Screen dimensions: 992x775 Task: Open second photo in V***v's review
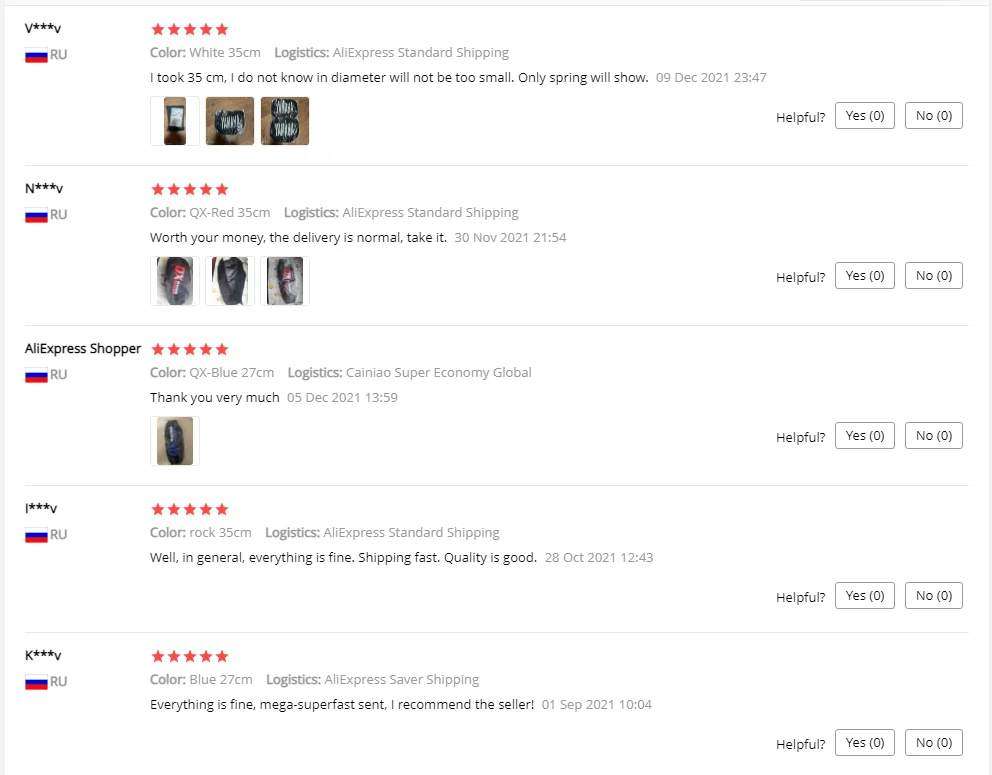pos(230,121)
